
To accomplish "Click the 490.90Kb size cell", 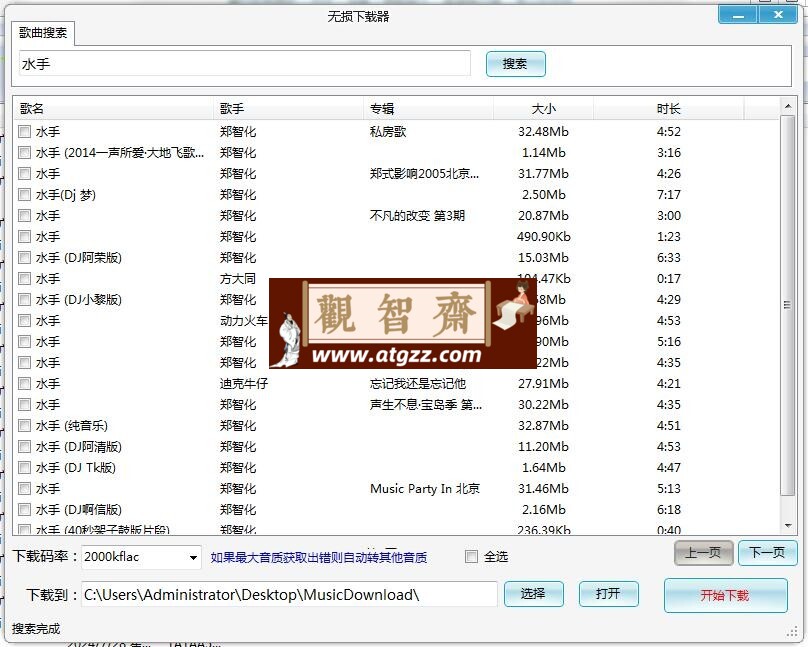I will (x=544, y=237).
